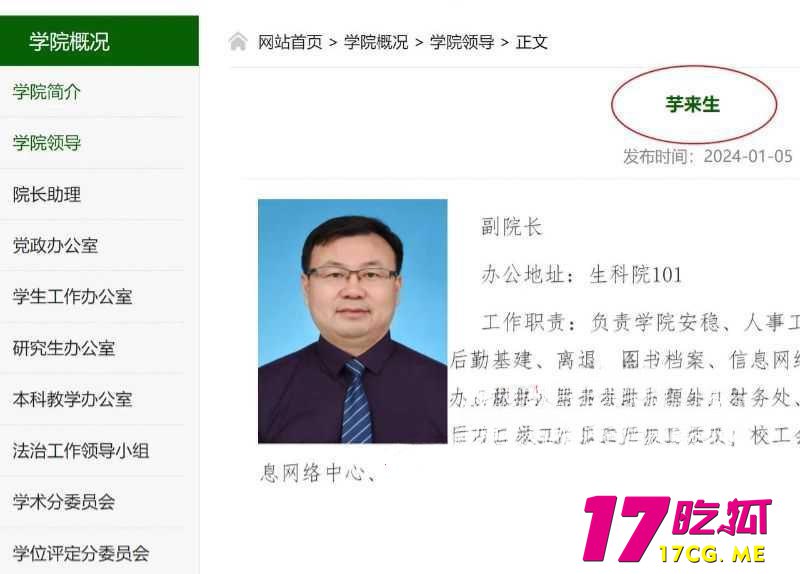The height and width of the screenshot is (574, 800).
Task: Click the portrait photo of the vice dean
Action: [353, 321]
